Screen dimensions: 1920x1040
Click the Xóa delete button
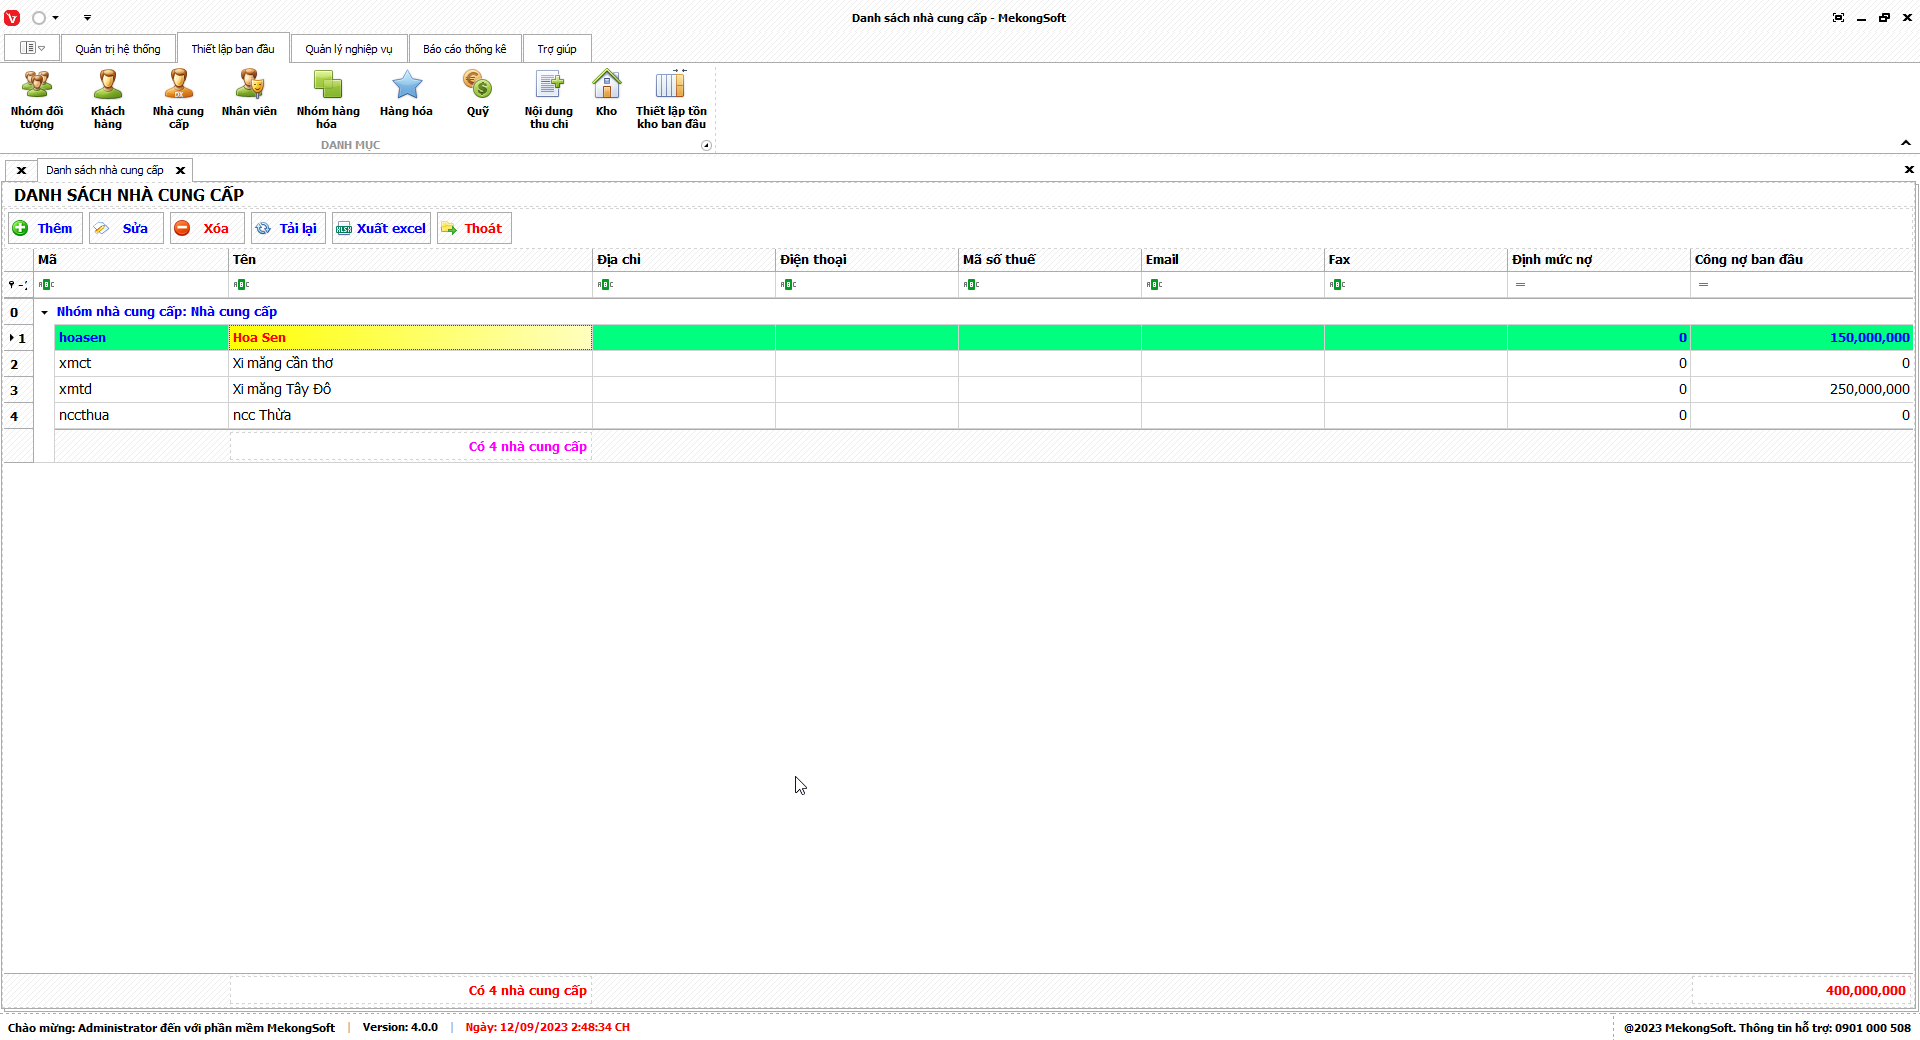click(206, 228)
